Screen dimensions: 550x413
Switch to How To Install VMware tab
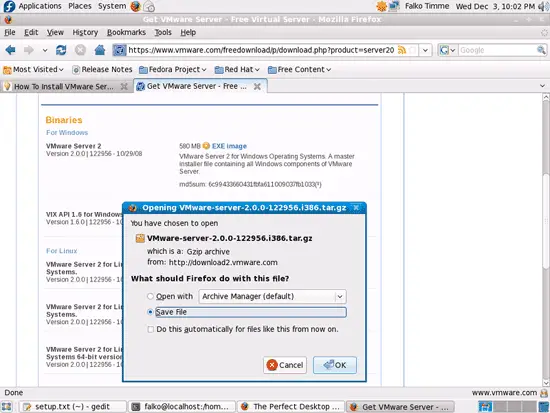pyautogui.click(x=63, y=86)
